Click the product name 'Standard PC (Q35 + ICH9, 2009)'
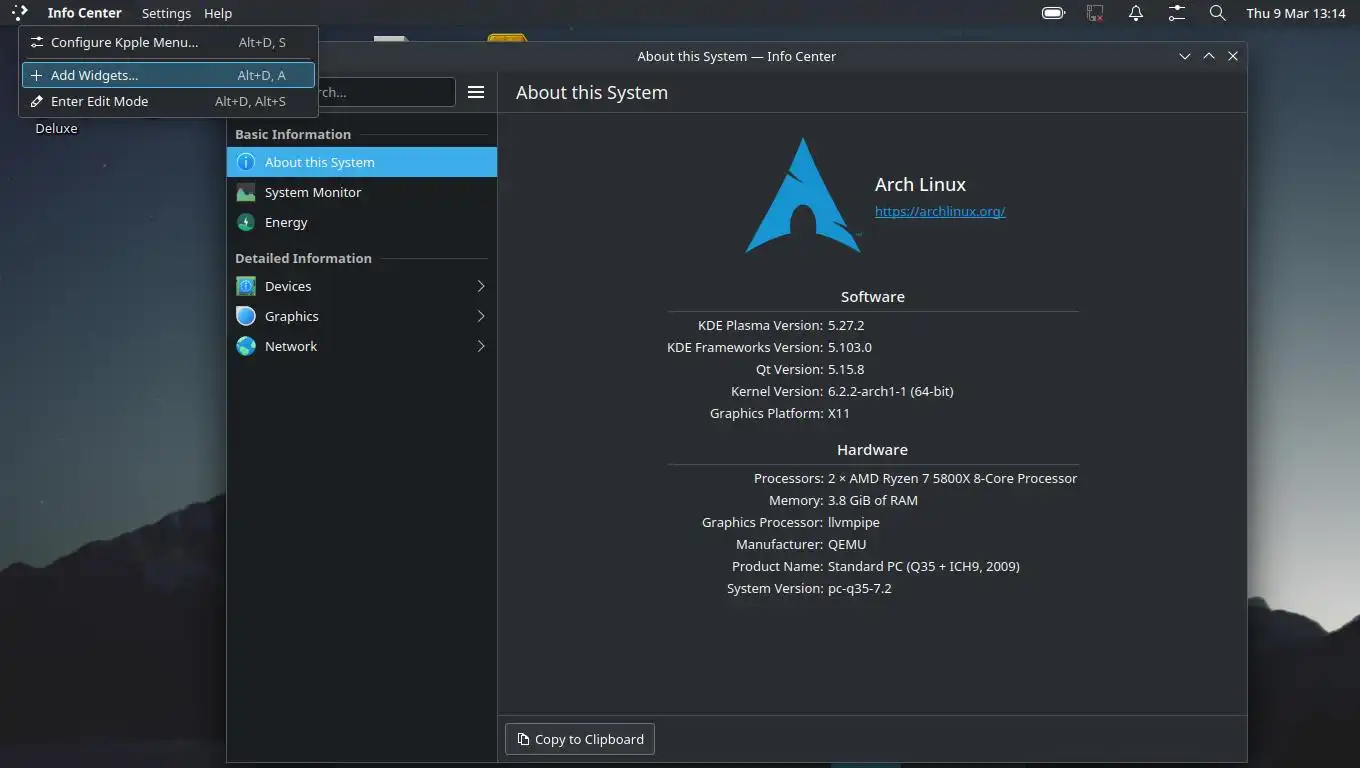 coord(924,566)
